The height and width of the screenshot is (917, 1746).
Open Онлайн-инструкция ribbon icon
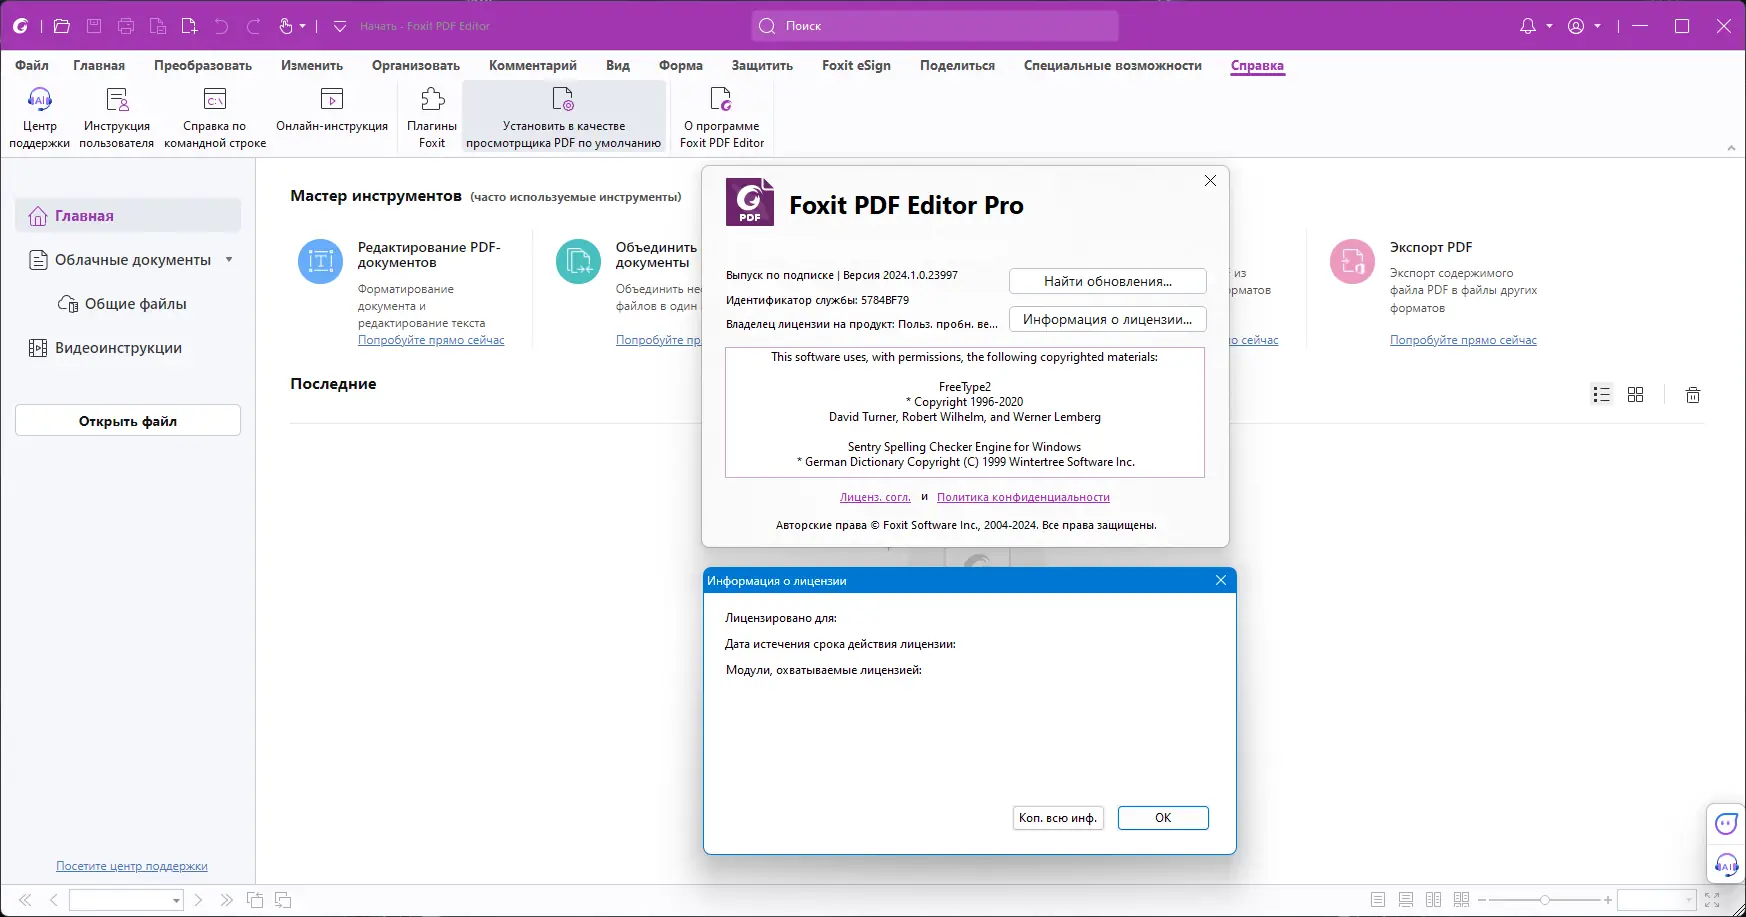point(332,111)
